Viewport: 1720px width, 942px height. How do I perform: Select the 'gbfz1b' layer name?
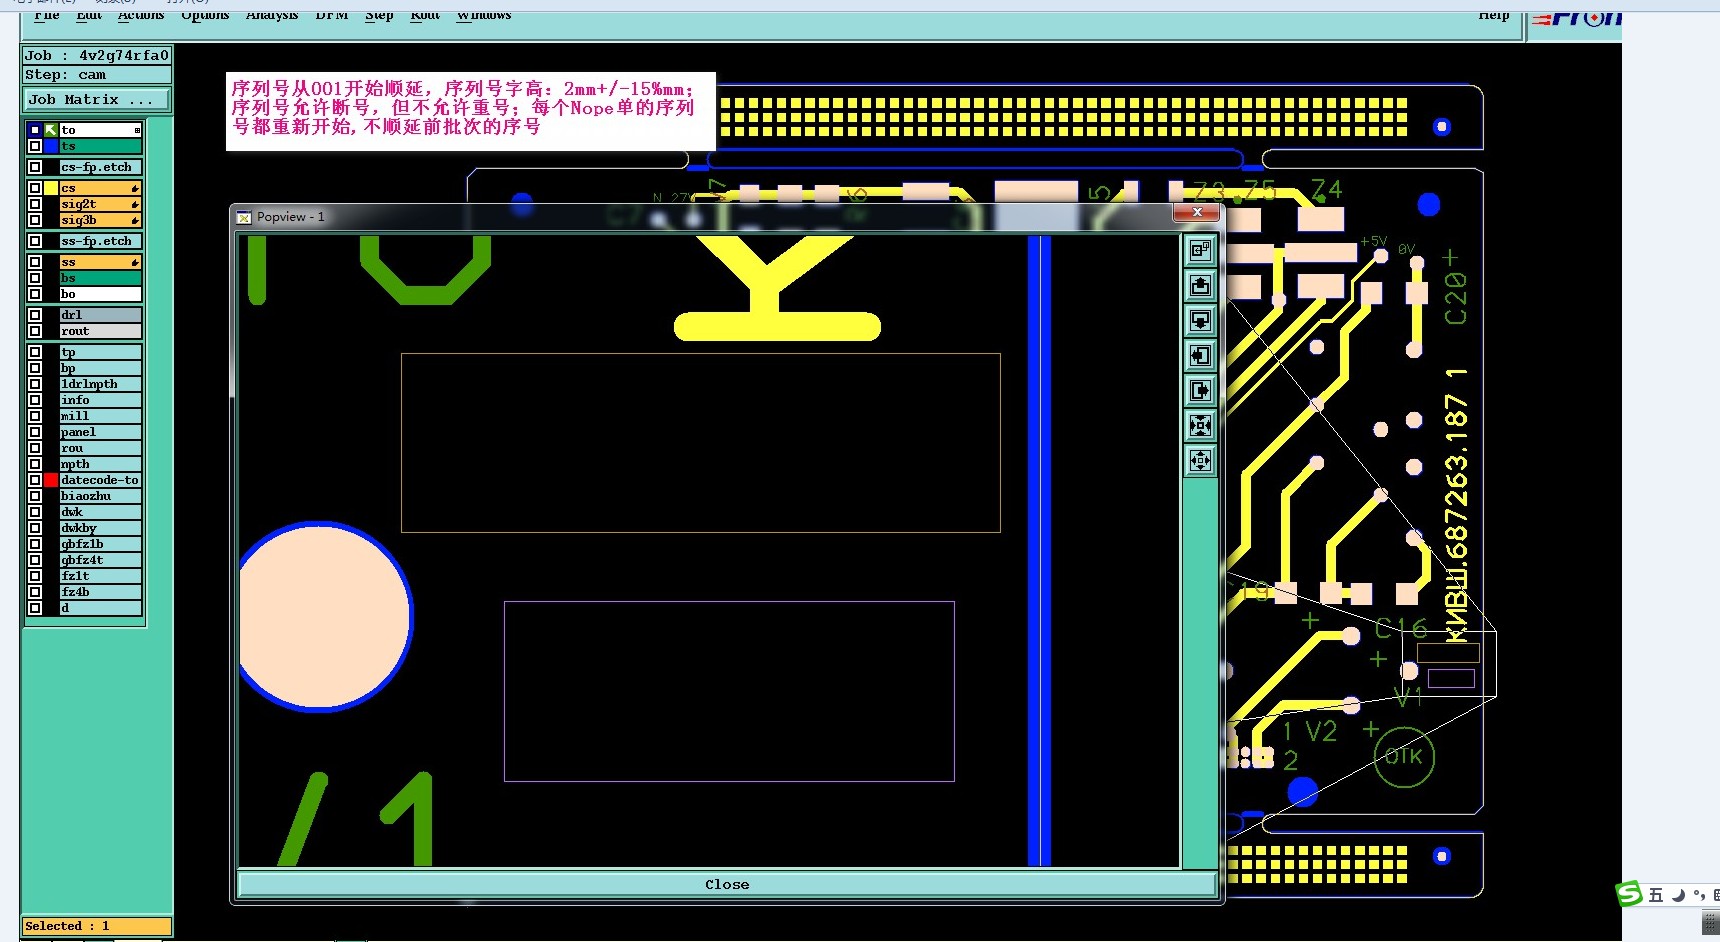(x=100, y=544)
